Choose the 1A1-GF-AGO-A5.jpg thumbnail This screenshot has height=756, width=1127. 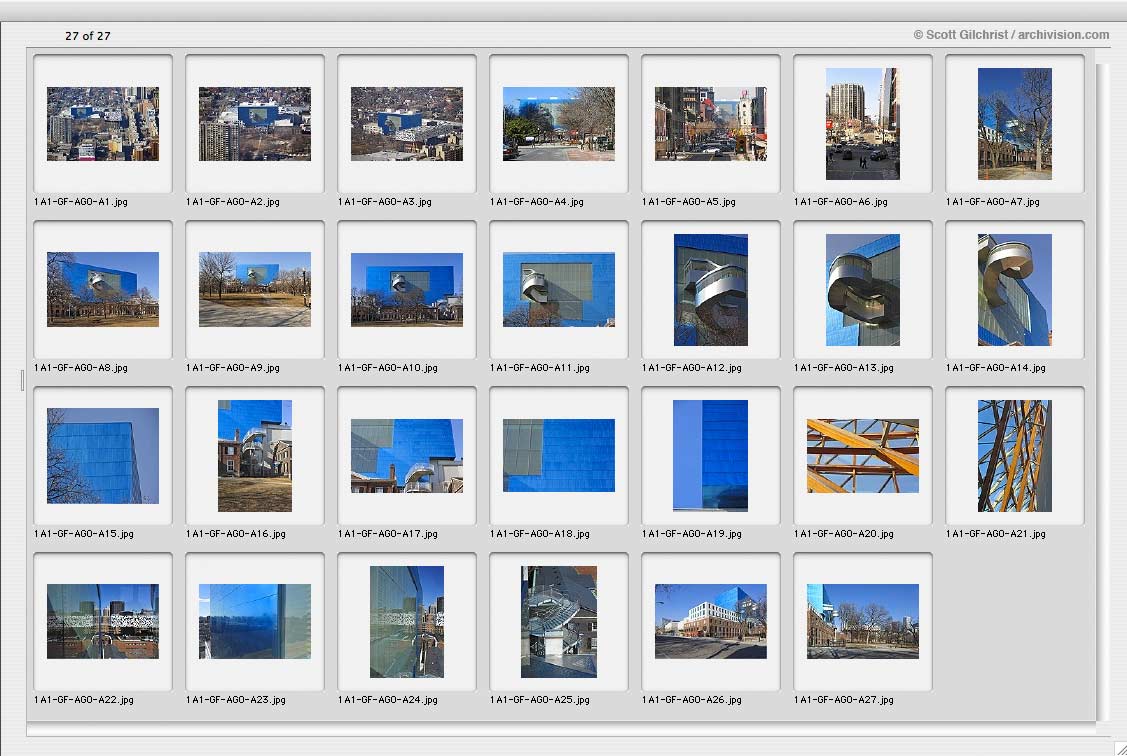pyautogui.click(x=711, y=124)
